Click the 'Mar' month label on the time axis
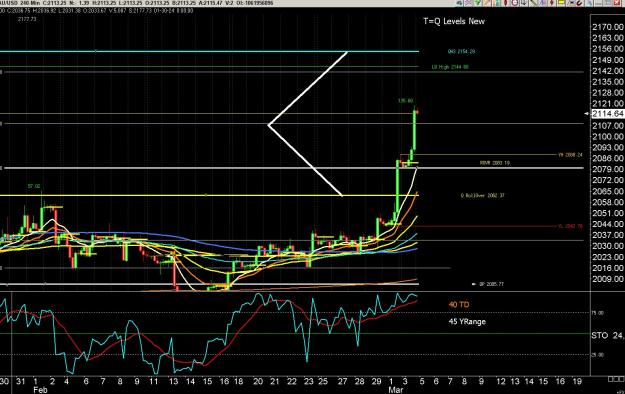This screenshot has width=625, height=394. [x=395, y=390]
